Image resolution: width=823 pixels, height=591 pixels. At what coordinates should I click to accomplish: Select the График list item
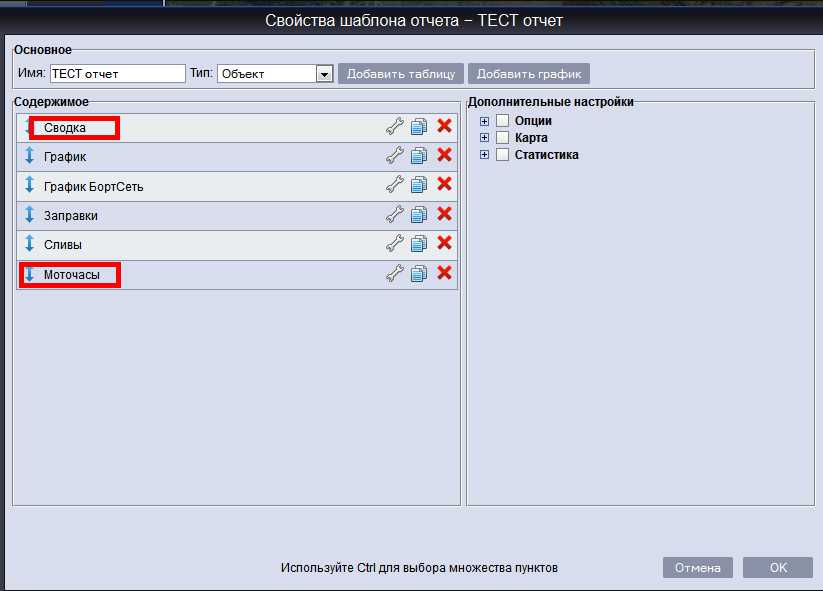(237, 157)
